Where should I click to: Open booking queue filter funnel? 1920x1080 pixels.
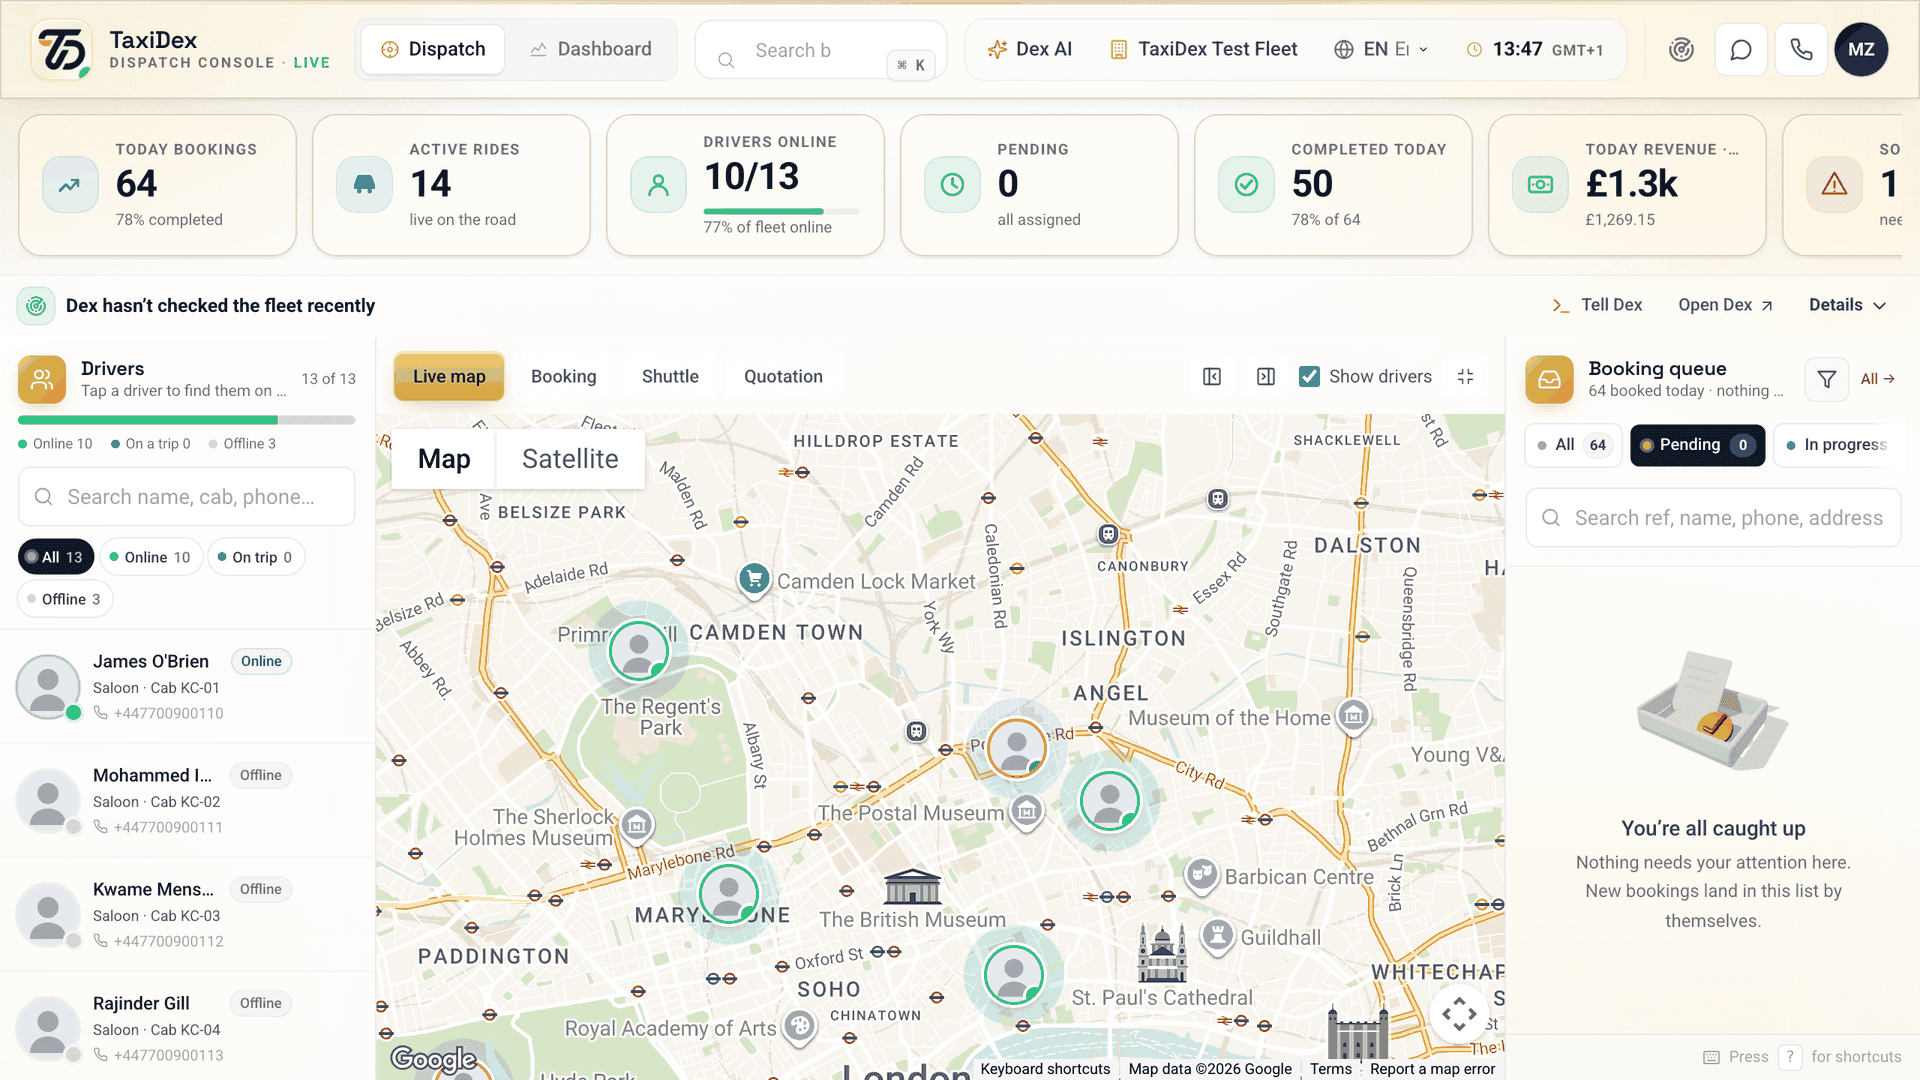click(1826, 379)
